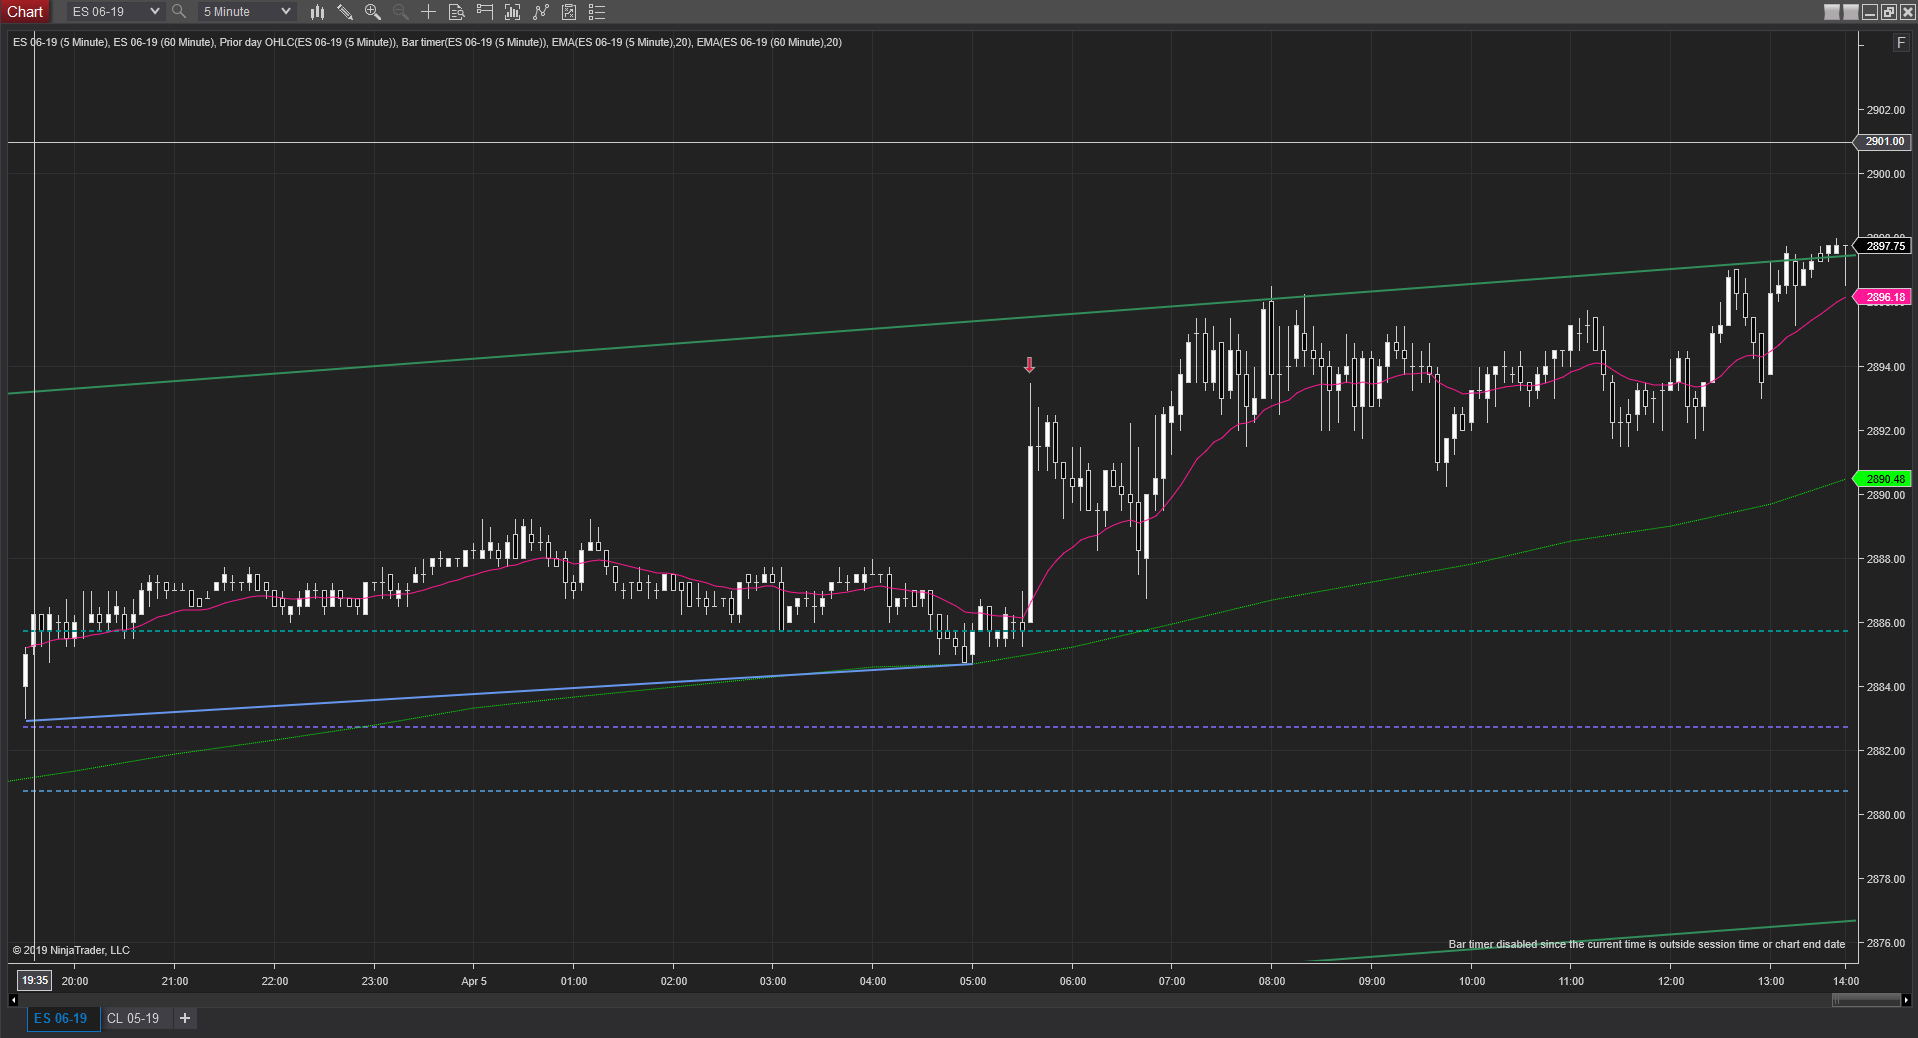Screen dimensions: 1918x1038
Task: Click the 2897.75 current price marker
Action: tap(1884, 246)
